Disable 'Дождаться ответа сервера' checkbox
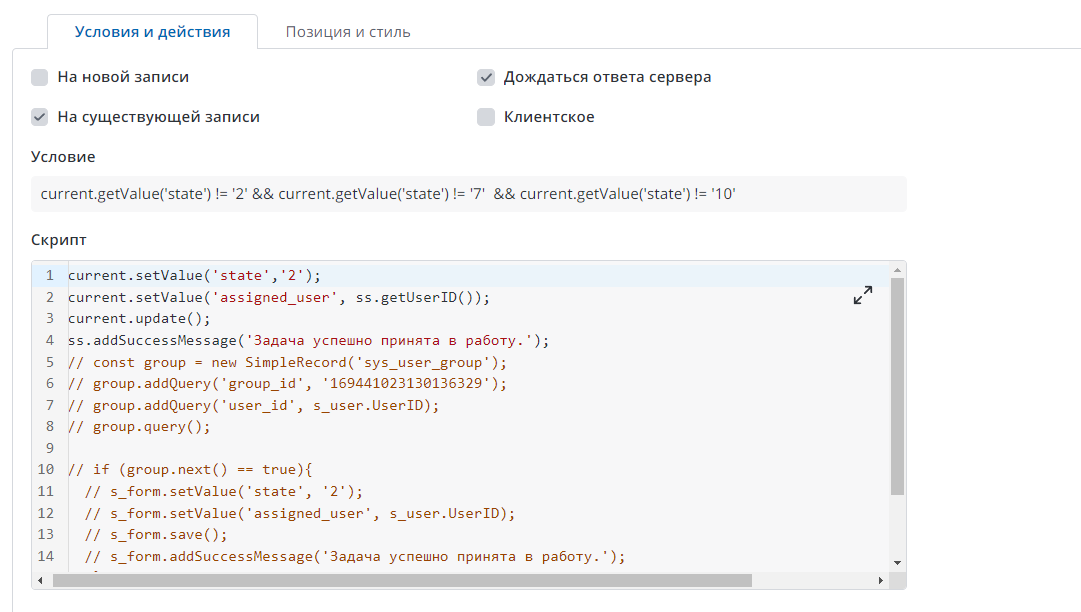1081x612 pixels. tap(486, 77)
